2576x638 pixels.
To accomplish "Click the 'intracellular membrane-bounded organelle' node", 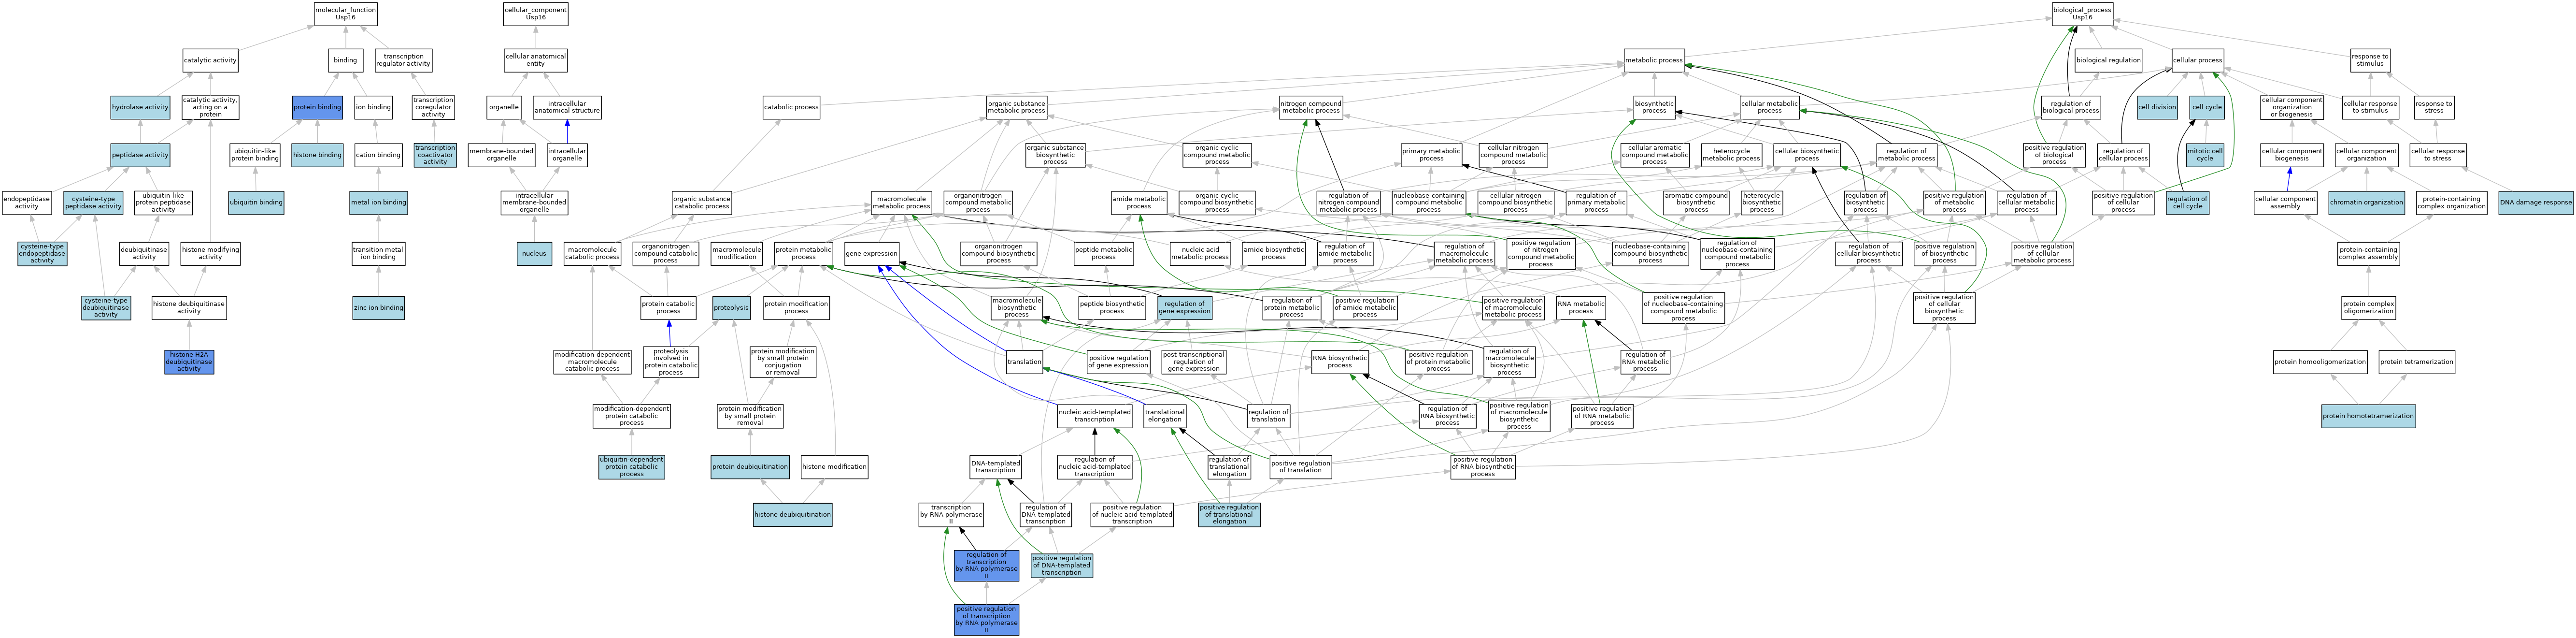I will tap(534, 203).
